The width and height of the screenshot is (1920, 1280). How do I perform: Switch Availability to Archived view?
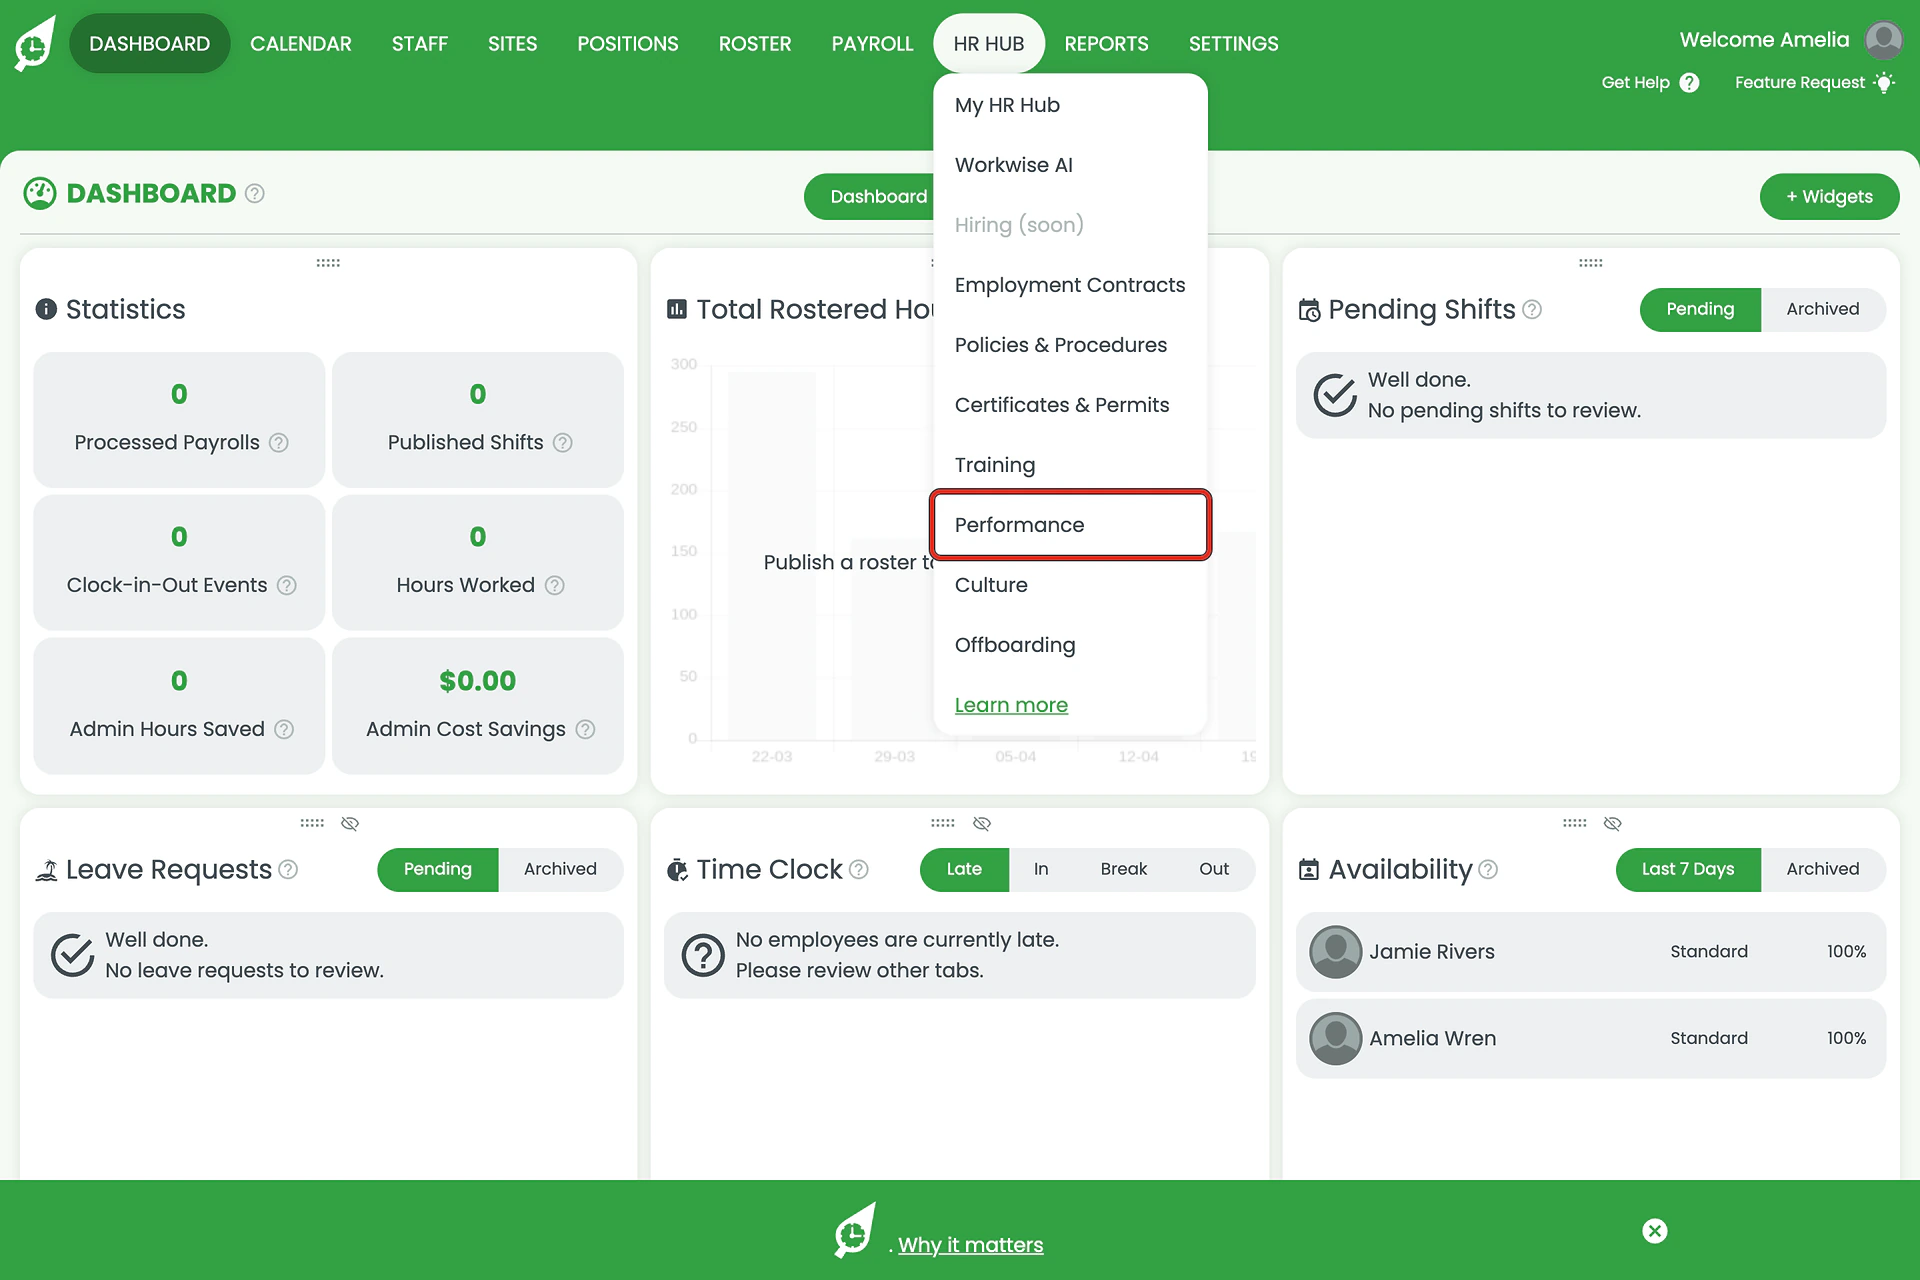click(x=1823, y=870)
